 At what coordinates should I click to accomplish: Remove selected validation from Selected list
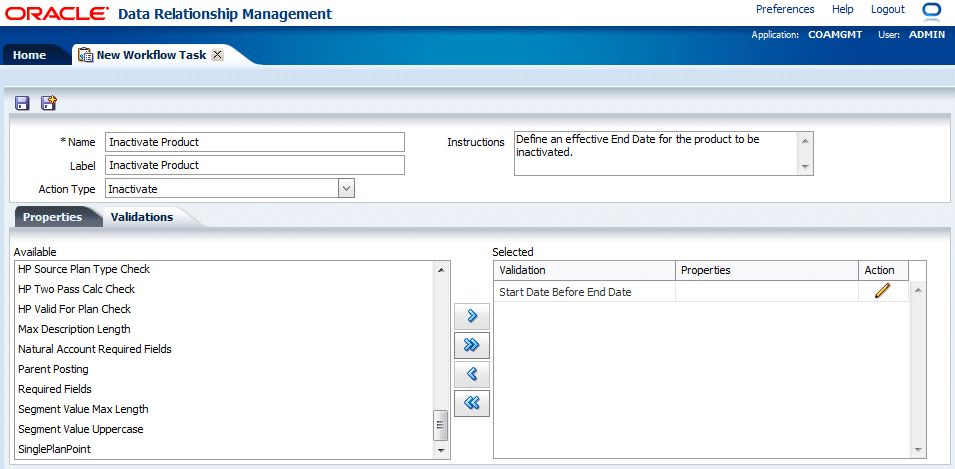tap(471, 373)
